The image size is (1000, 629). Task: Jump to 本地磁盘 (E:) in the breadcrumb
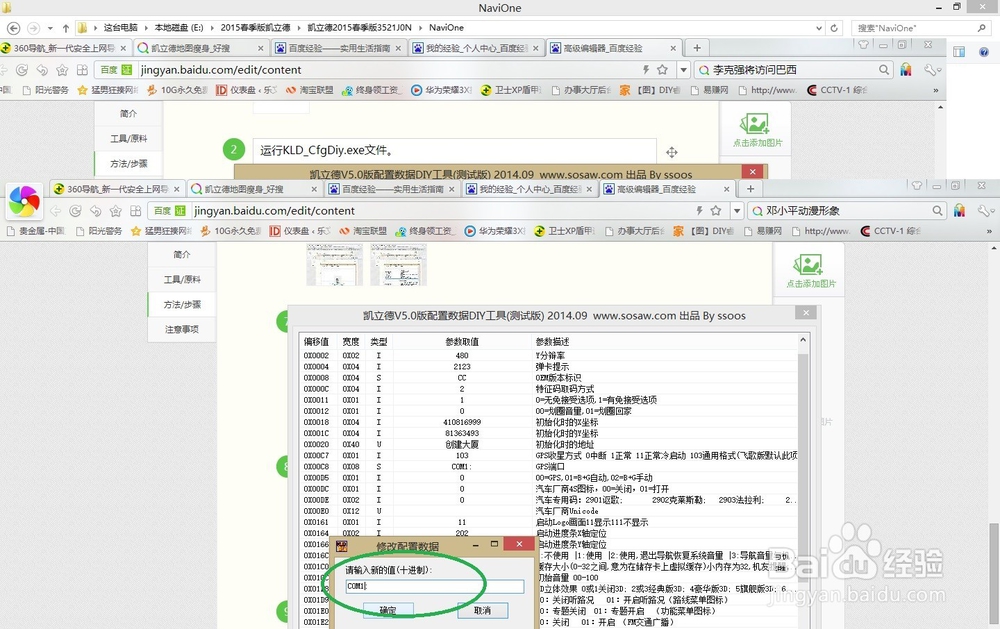coord(179,27)
